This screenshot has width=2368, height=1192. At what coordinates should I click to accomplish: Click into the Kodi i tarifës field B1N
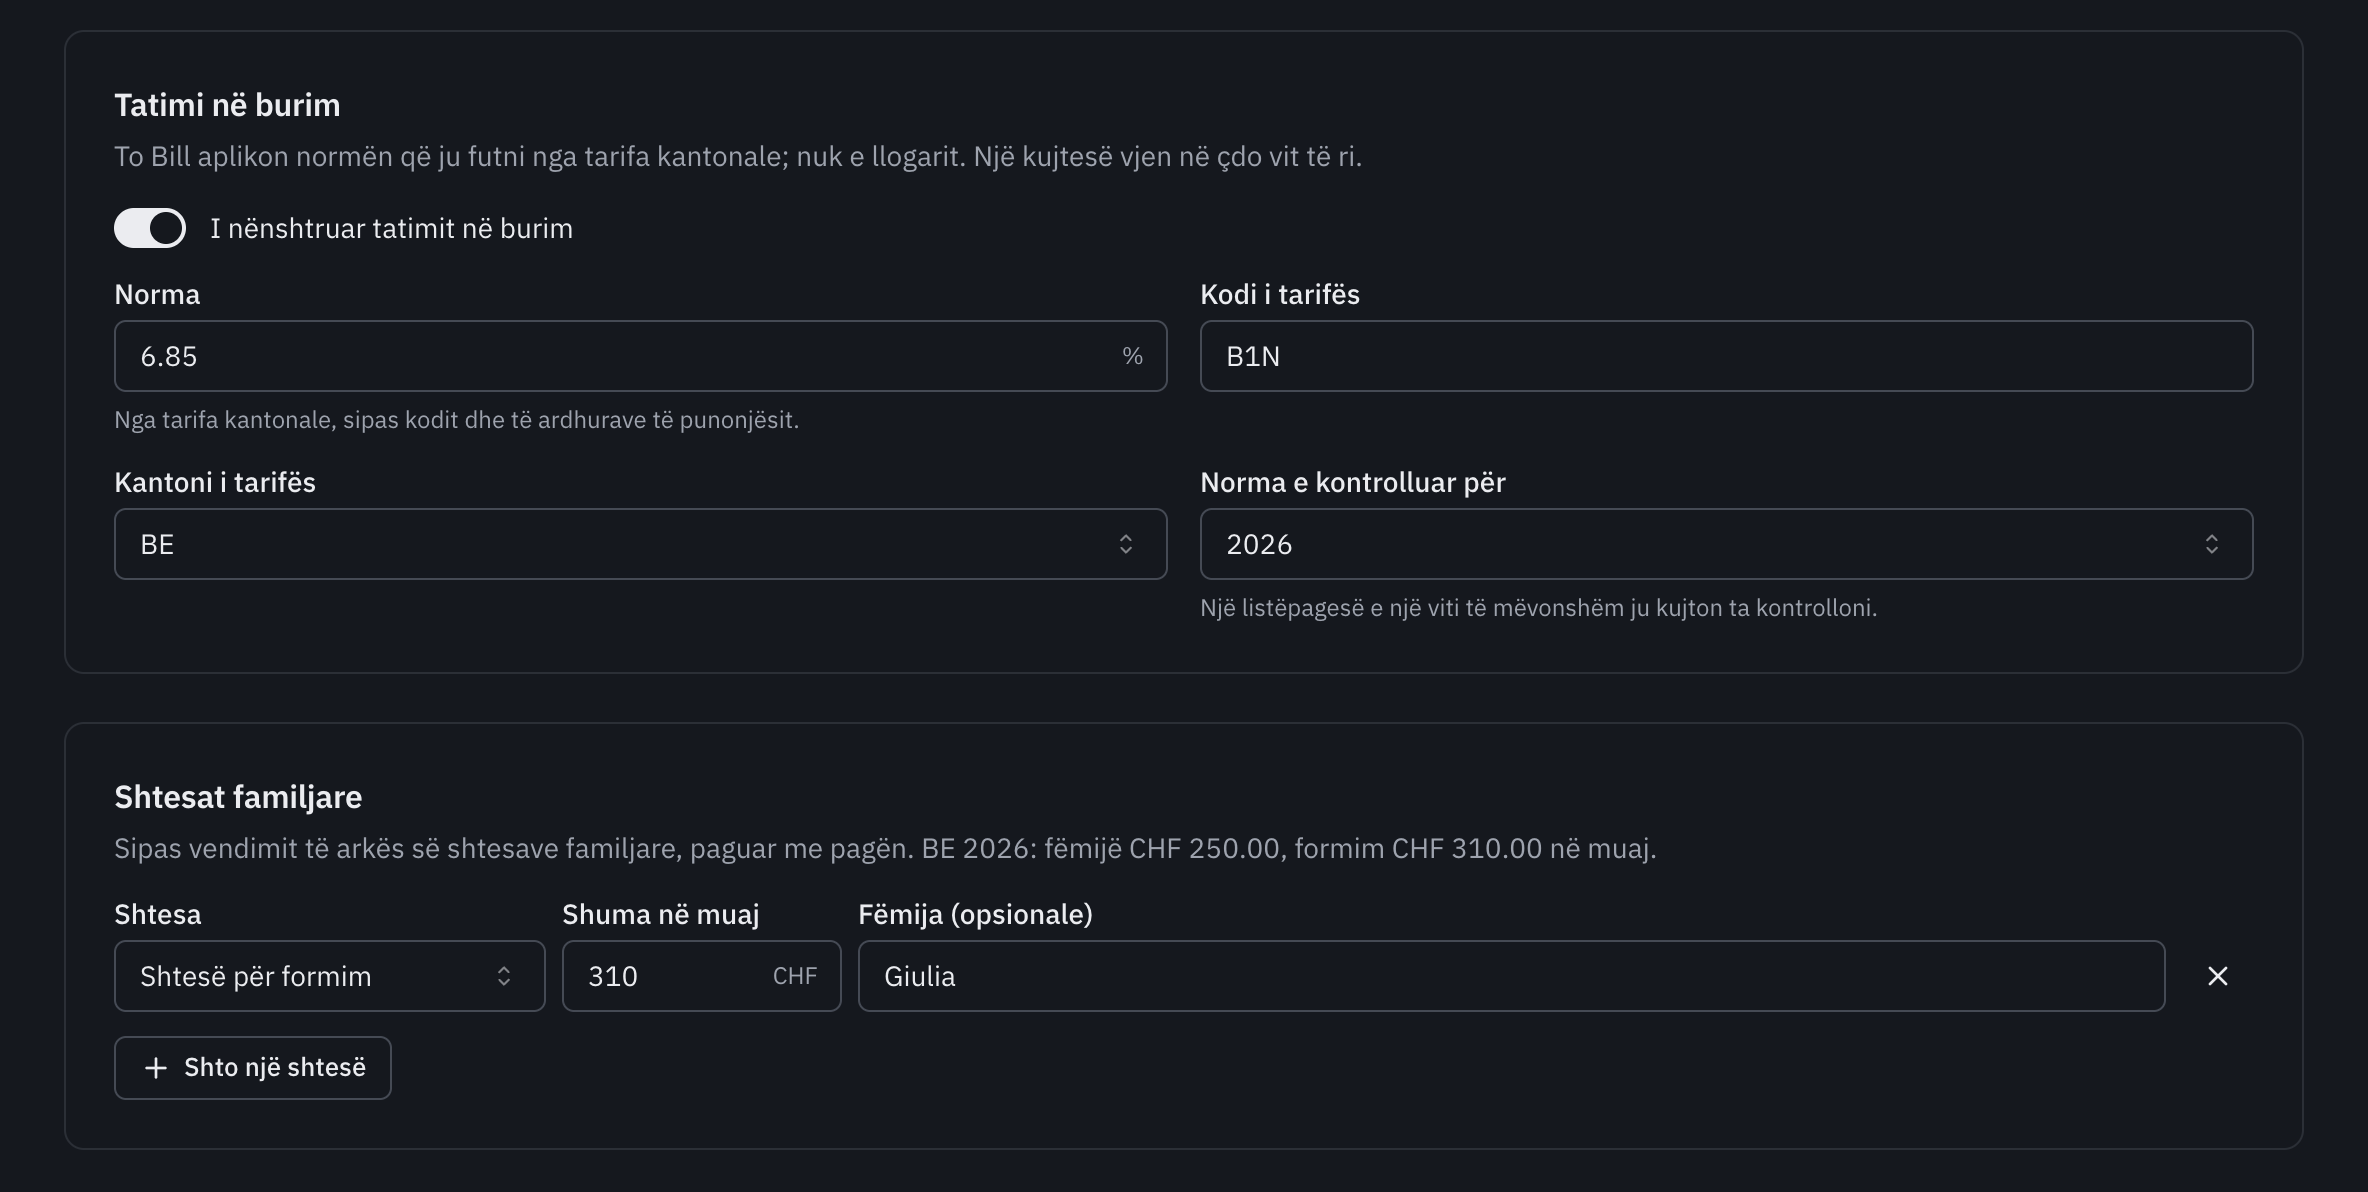click(x=1726, y=356)
